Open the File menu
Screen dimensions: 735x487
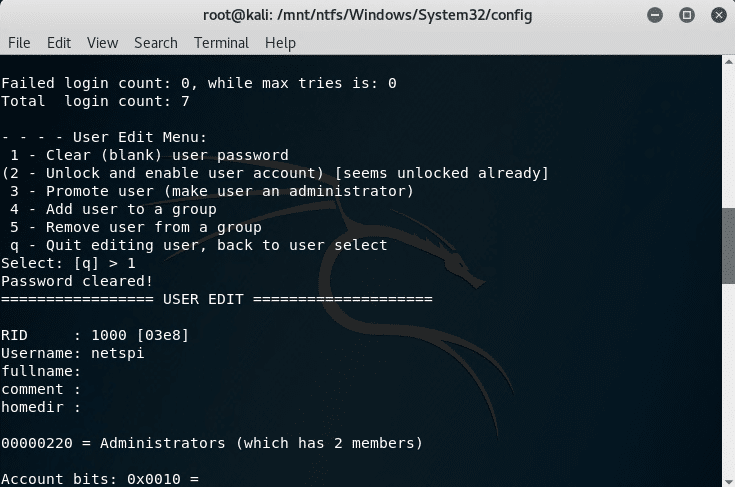(19, 43)
